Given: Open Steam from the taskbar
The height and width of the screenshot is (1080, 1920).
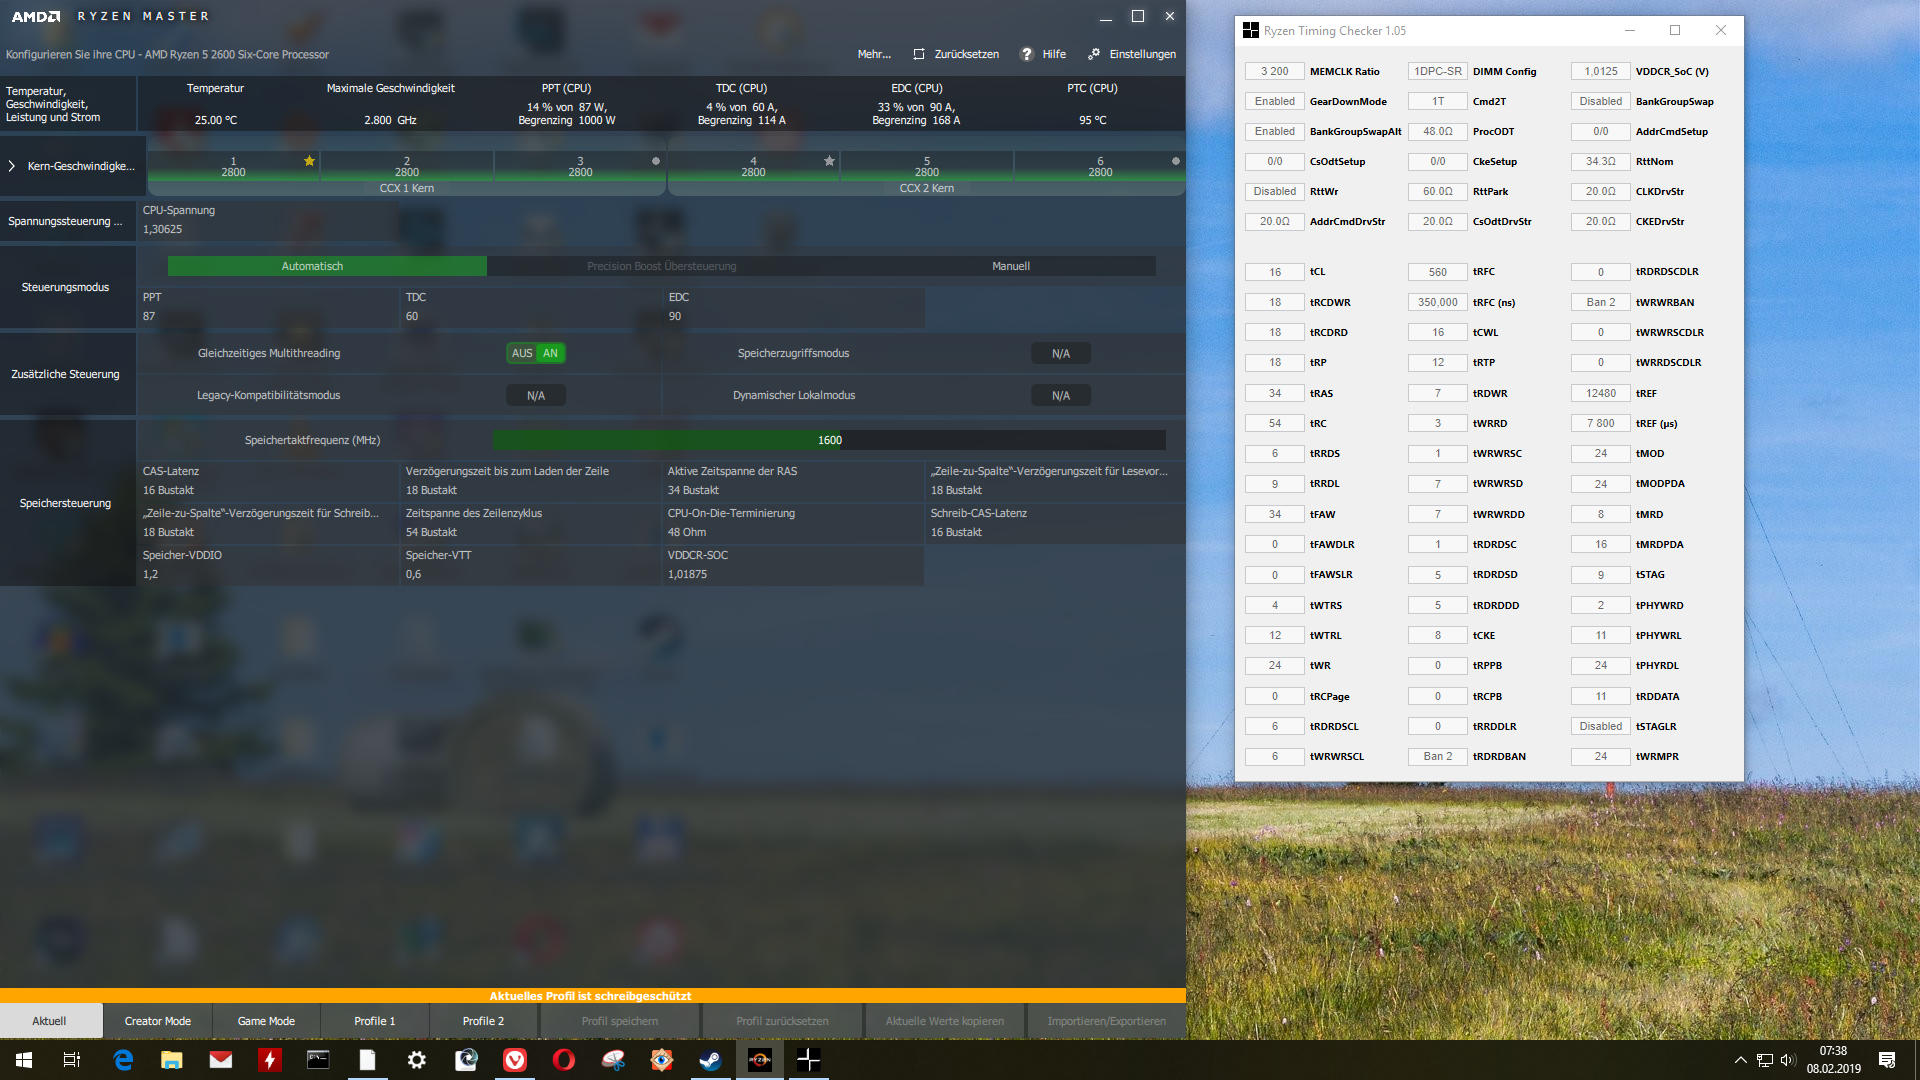Looking at the screenshot, I should pos(710,1060).
